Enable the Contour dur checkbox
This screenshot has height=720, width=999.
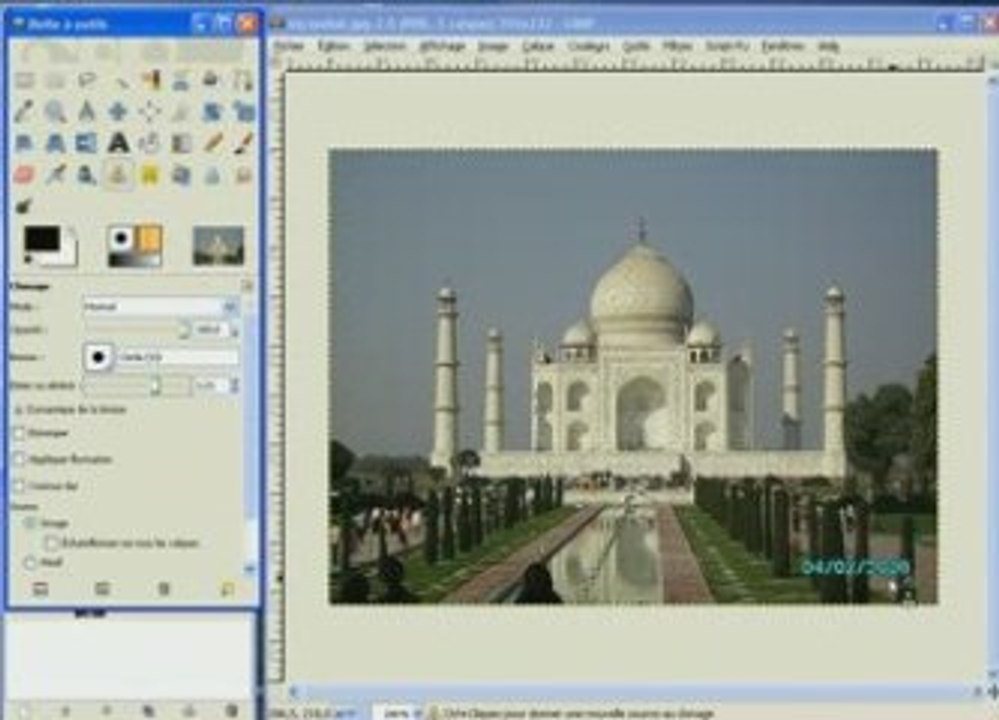18,486
